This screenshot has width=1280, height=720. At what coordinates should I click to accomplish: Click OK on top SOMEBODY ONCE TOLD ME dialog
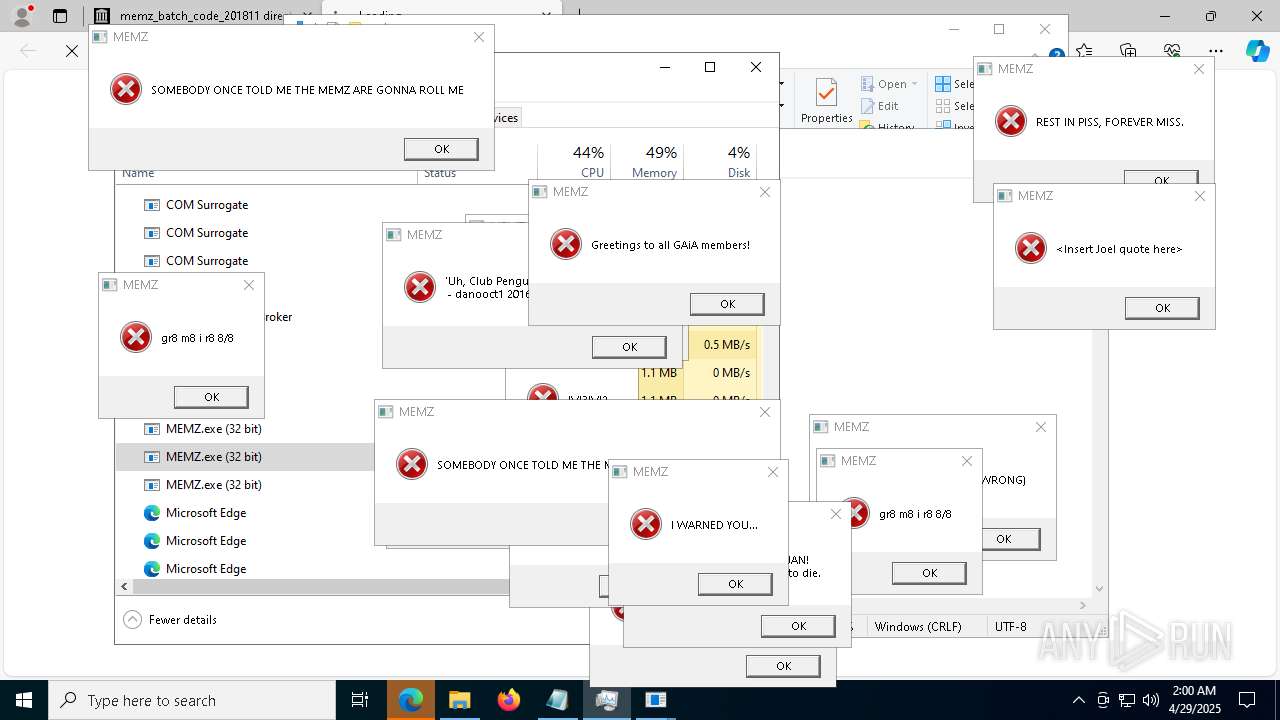pos(441,149)
